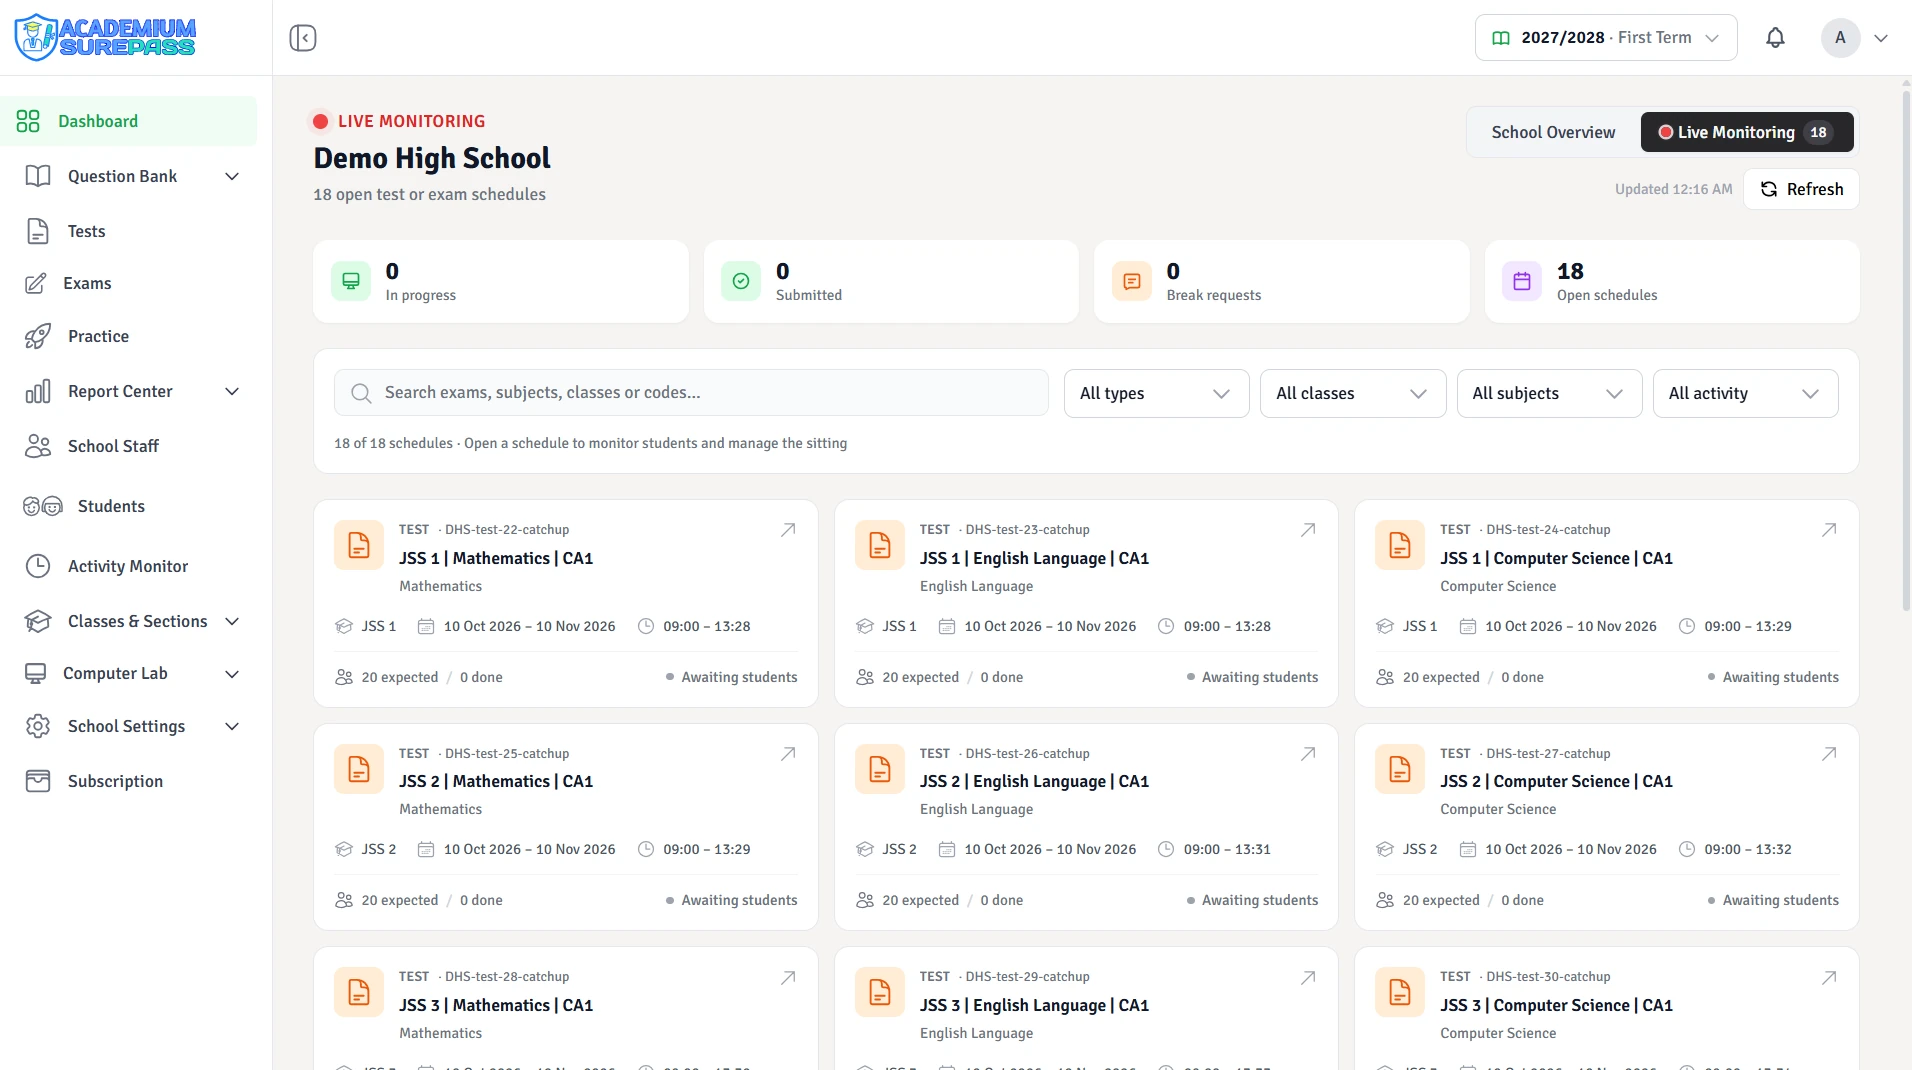
Task: Click the Open schedules calendar icon
Action: 1522,281
